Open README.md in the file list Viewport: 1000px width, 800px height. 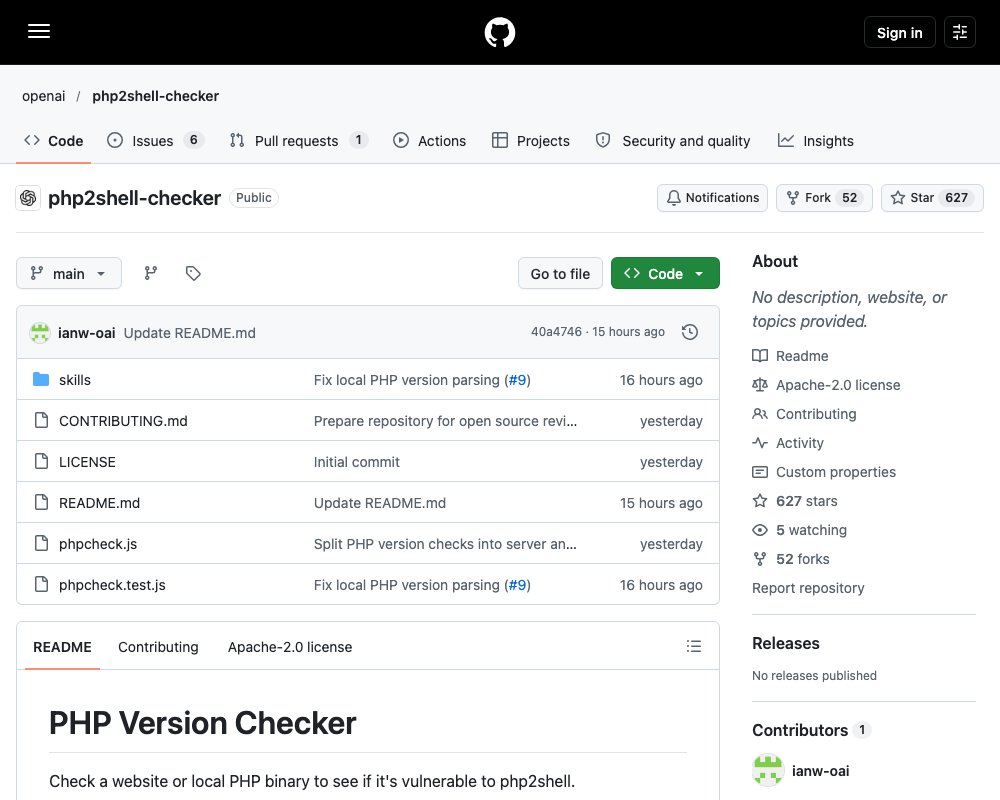tap(99, 503)
